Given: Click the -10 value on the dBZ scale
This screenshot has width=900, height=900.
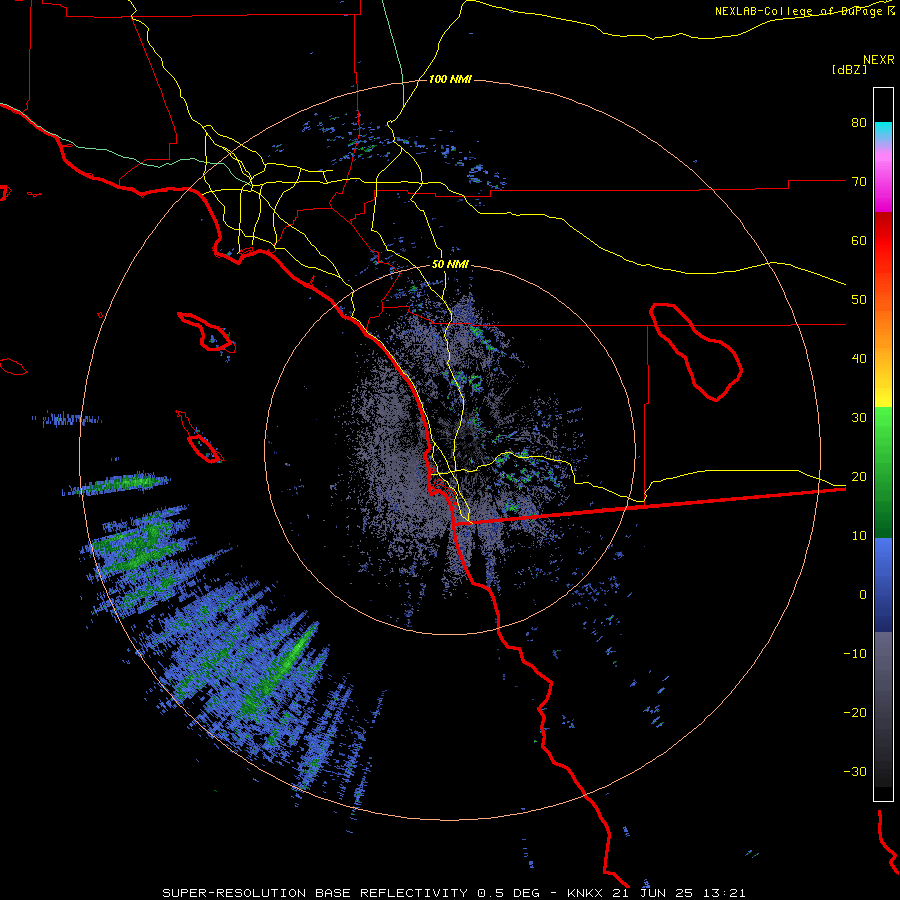Looking at the screenshot, I should point(855,654).
